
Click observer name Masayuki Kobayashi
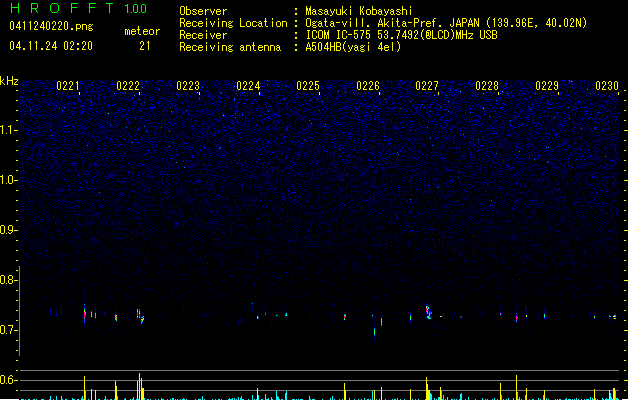(x=358, y=11)
